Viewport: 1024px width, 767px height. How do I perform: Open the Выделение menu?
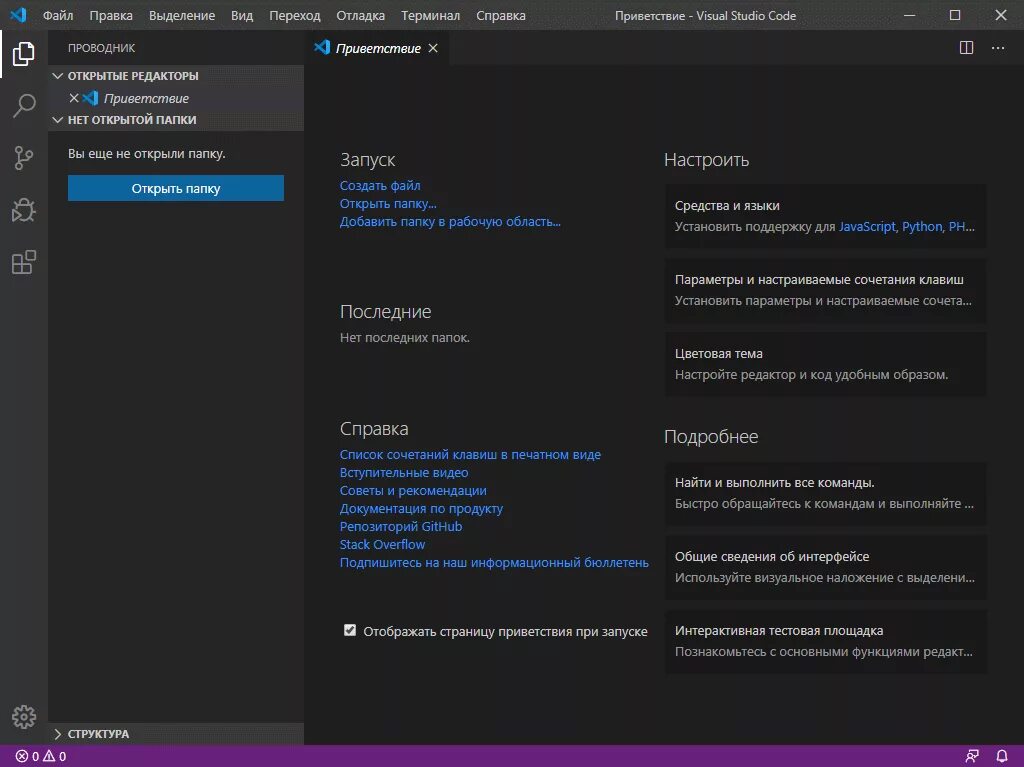182,15
